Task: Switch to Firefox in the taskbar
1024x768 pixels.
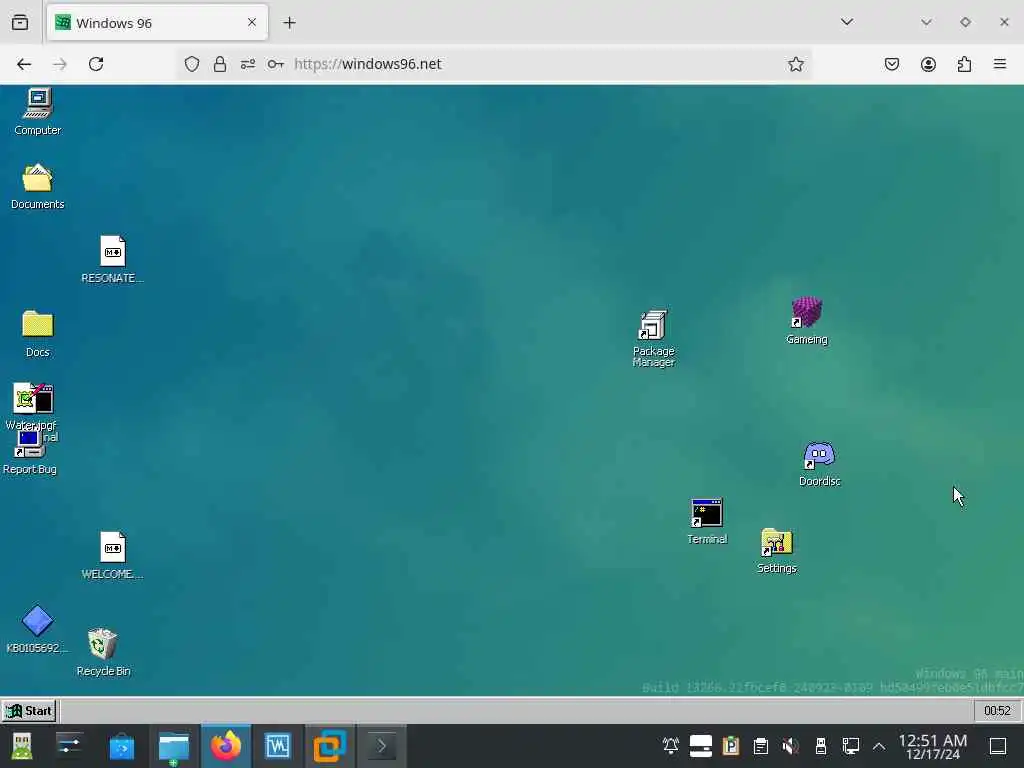Action: pyautogui.click(x=226, y=746)
